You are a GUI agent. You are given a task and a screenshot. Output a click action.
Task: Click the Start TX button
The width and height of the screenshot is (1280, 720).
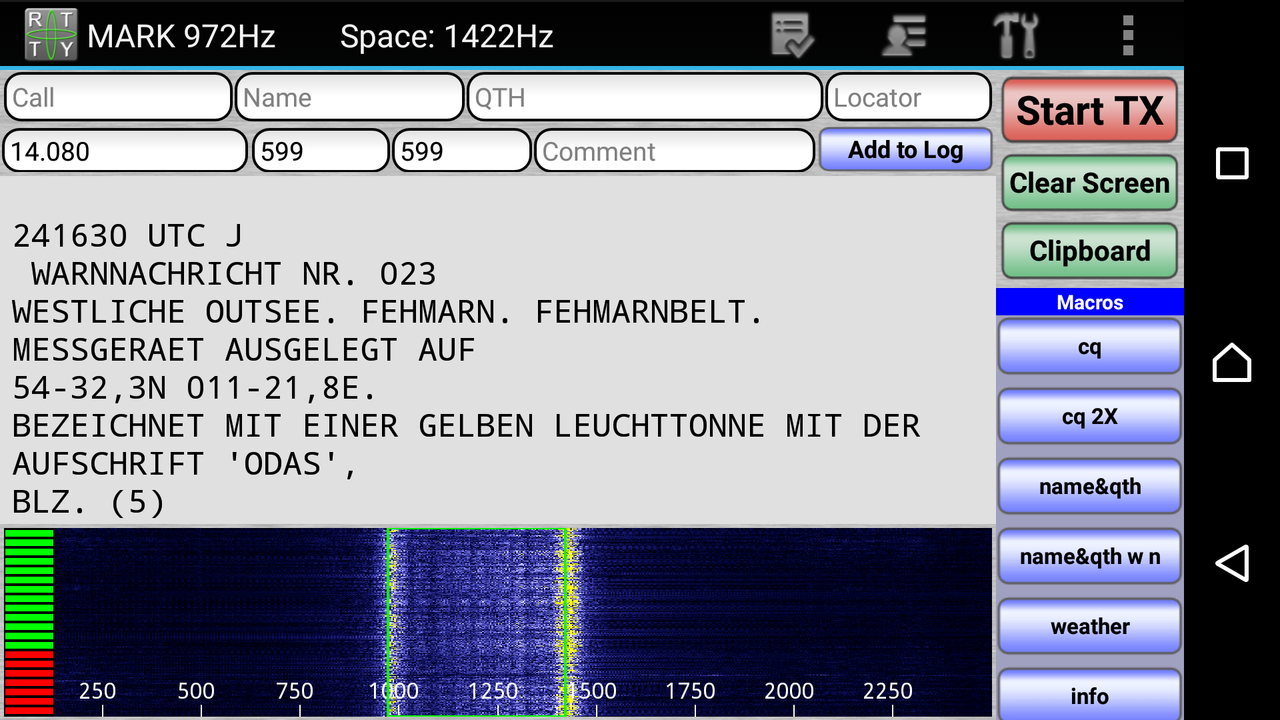tap(1090, 110)
